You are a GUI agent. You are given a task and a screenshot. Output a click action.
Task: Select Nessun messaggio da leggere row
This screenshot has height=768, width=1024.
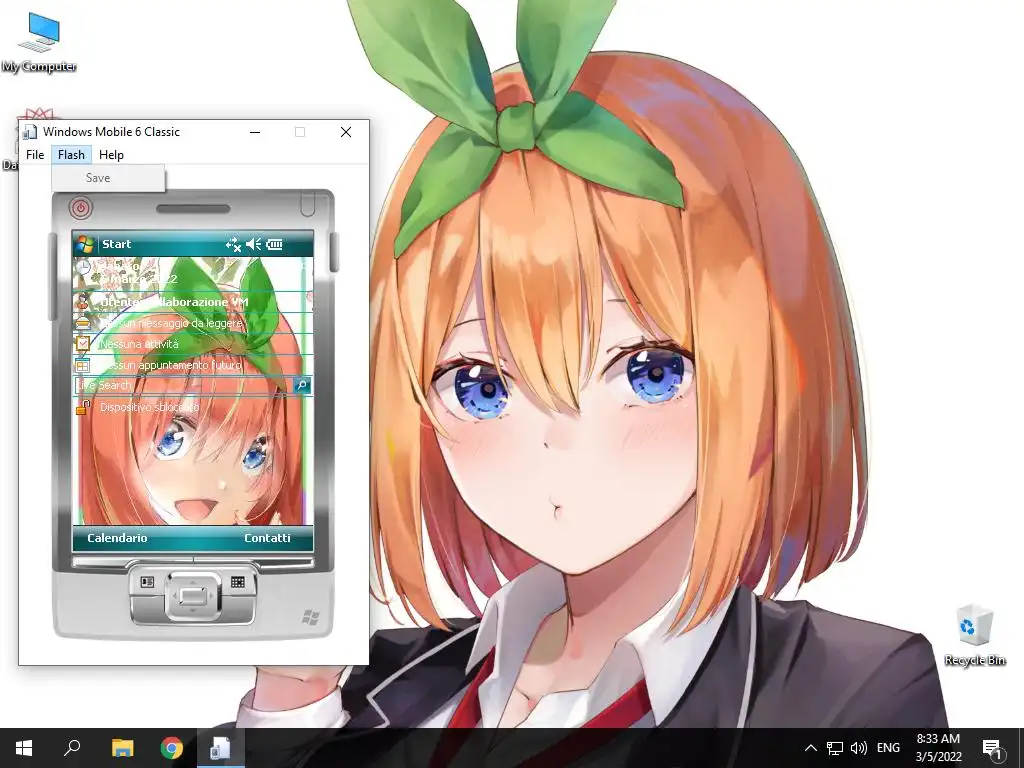click(x=193, y=323)
